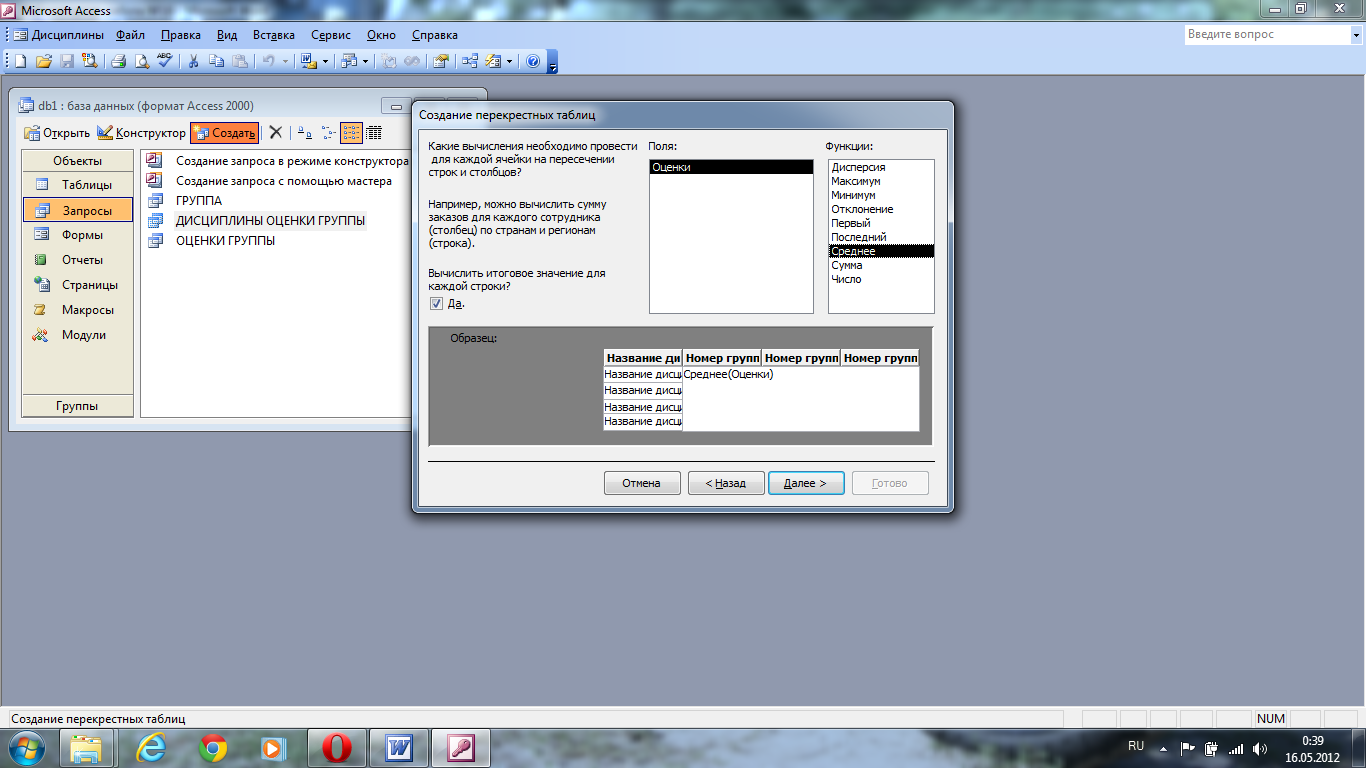This screenshot has height=768, width=1366.
Task: Open the Справка menu
Action: tap(435, 34)
